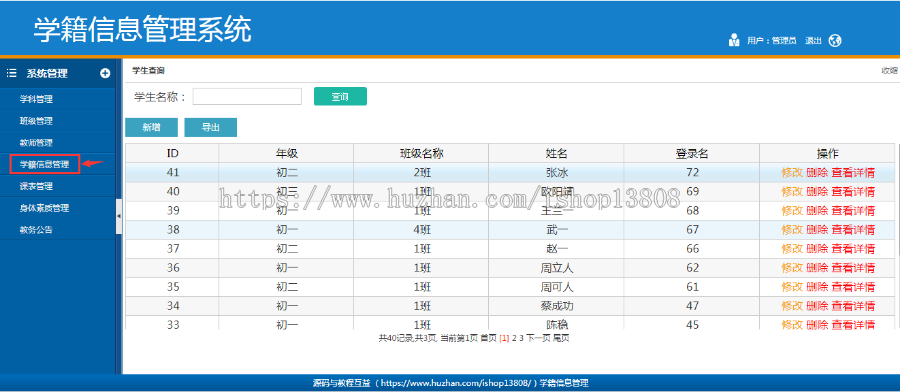Viewport: 900px width, 392px height.
Task: Click the 导出 button
Action: click(211, 127)
